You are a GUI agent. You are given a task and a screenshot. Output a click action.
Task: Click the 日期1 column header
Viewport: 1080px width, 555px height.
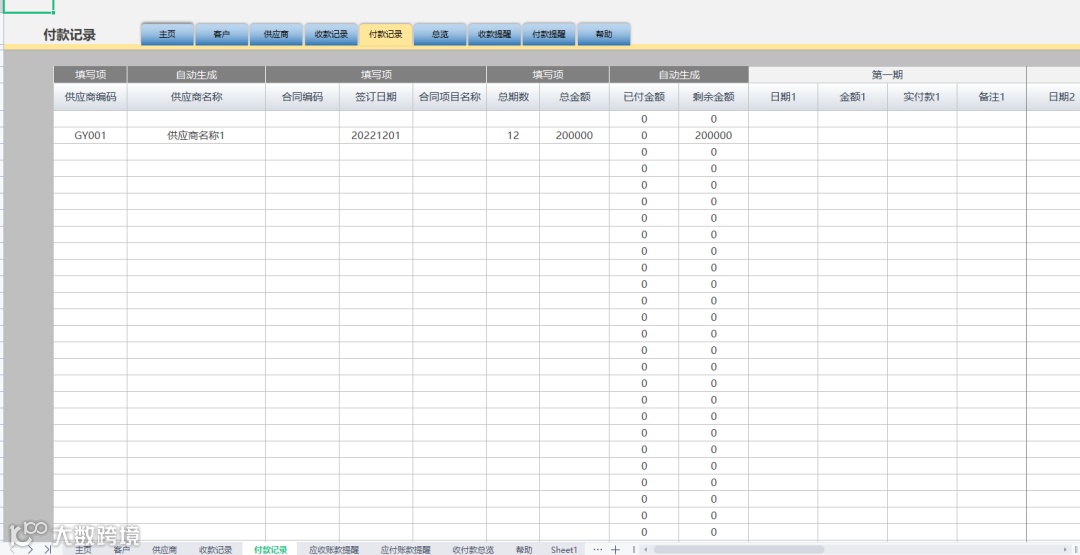pyautogui.click(x=783, y=97)
